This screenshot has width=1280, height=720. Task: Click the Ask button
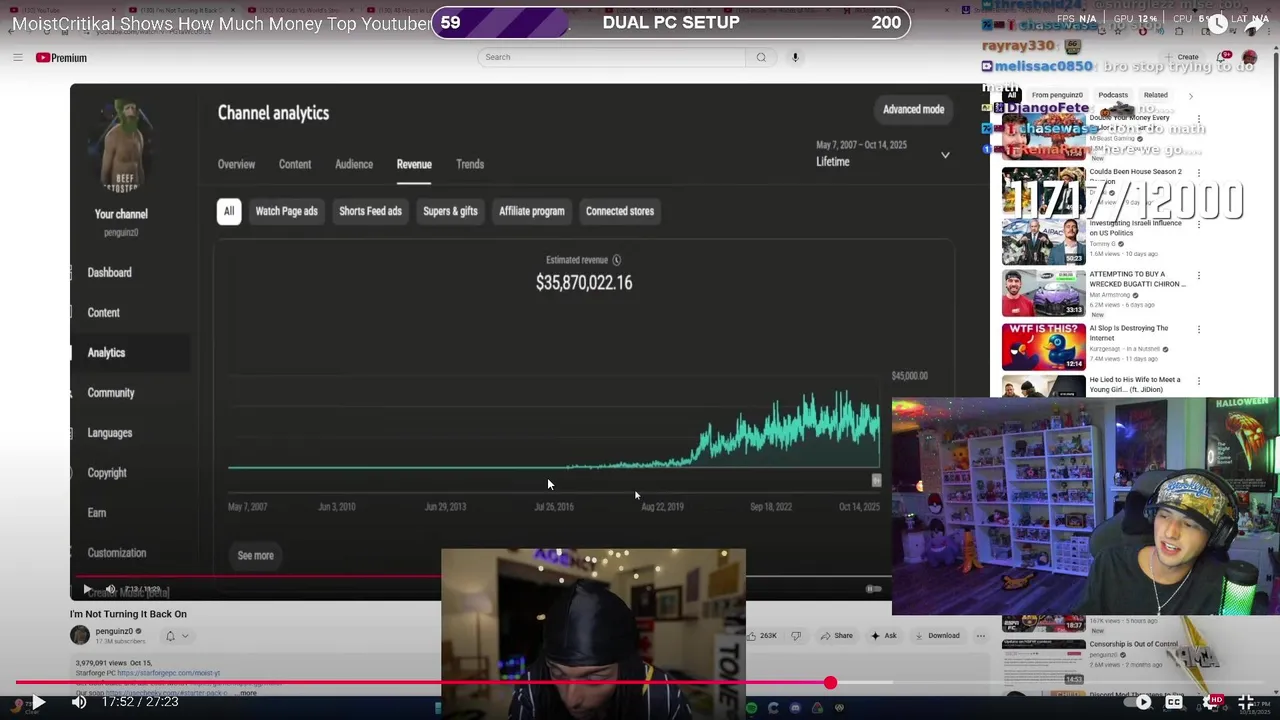point(883,636)
